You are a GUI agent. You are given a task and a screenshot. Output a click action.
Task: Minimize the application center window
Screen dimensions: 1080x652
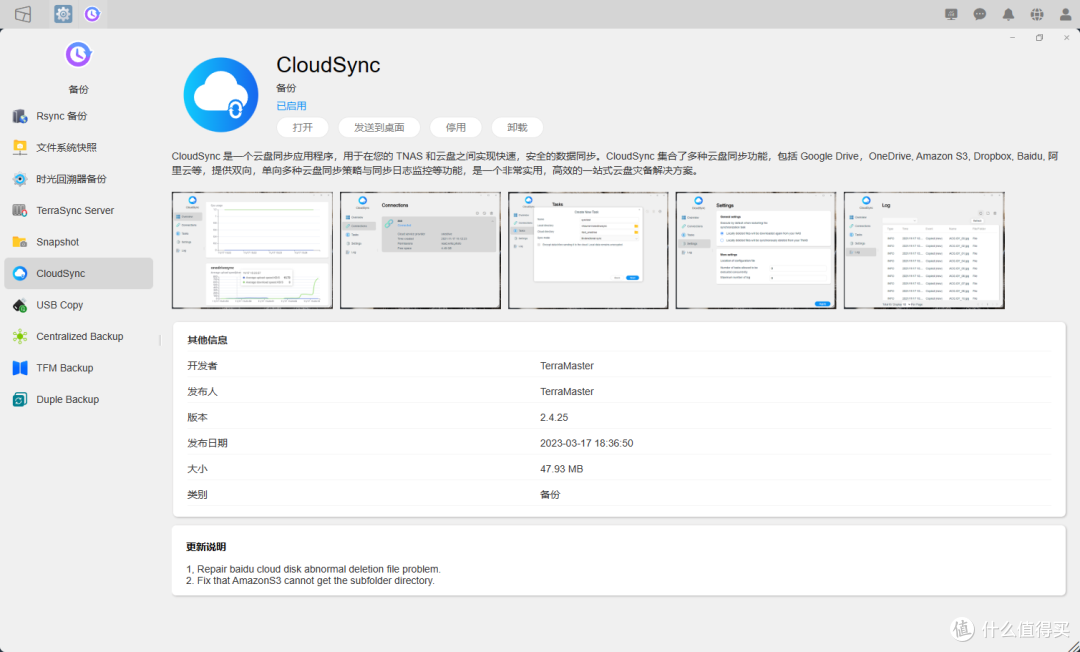point(1012,38)
